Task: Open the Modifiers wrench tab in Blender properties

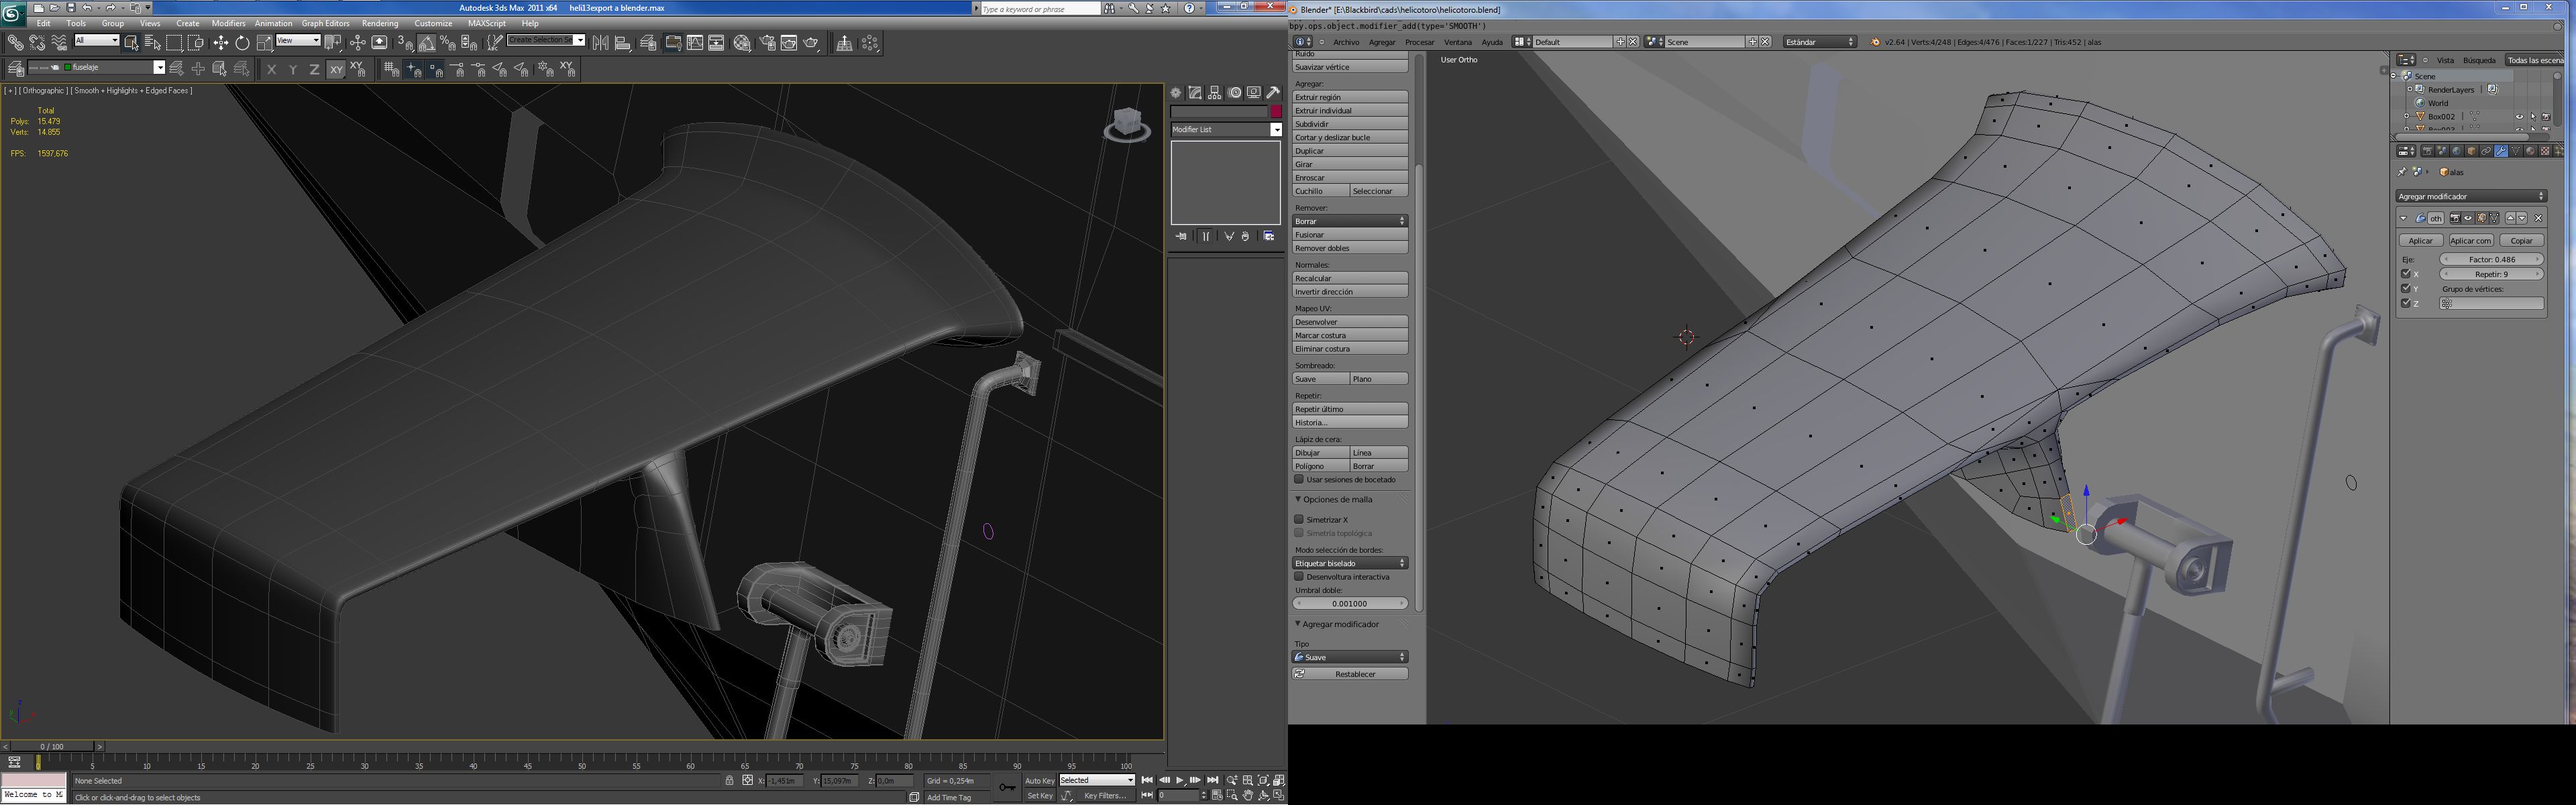Action: (x=2500, y=151)
